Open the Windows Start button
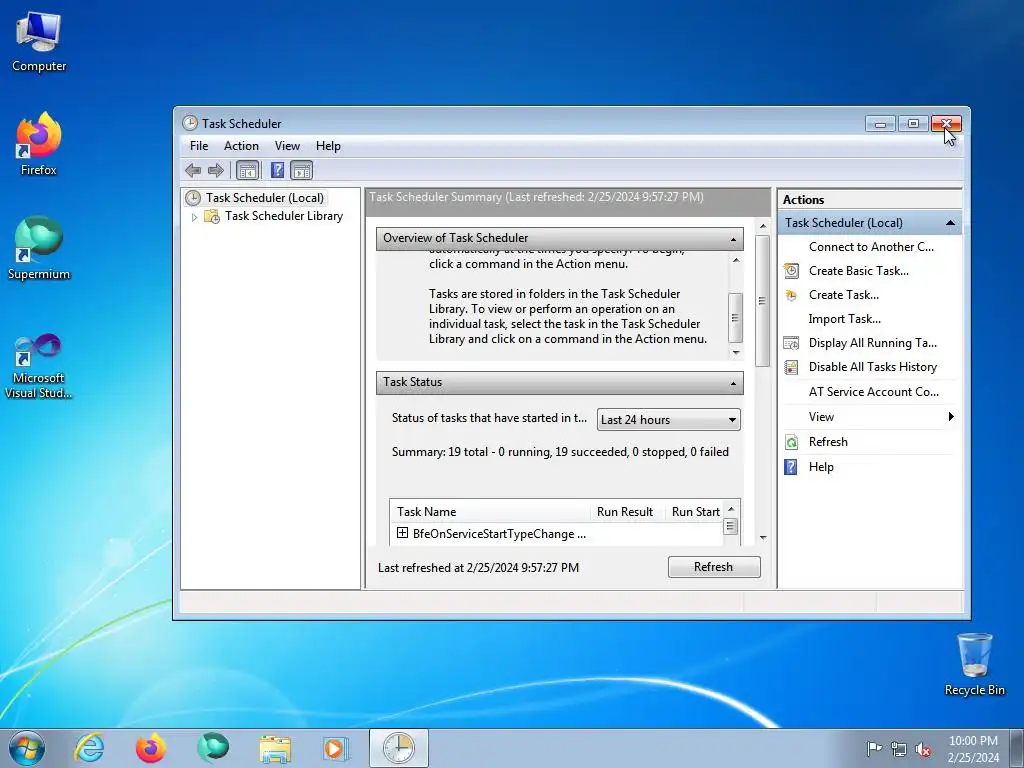Image resolution: width=1024 pixels, height=768 pixels. coord(27,748)
